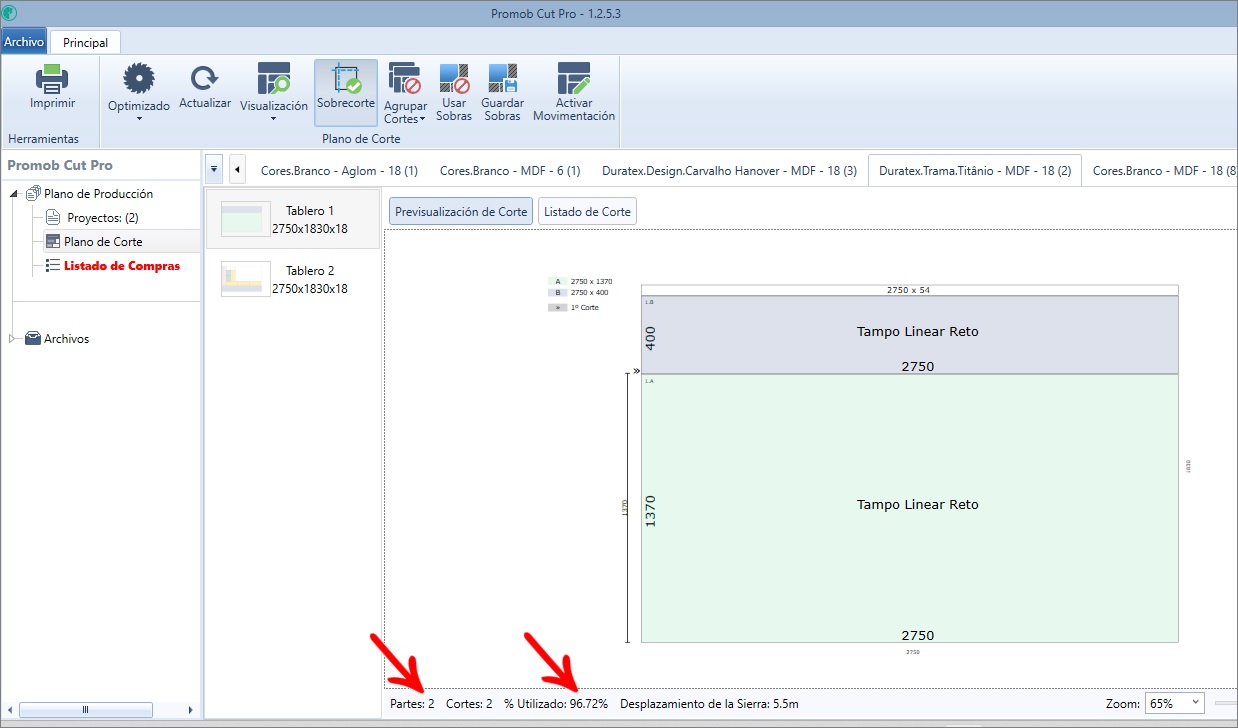Collapse the Plano de Producción tree node
Viewport: 1238px width, 728px height.
coord(14,194)
